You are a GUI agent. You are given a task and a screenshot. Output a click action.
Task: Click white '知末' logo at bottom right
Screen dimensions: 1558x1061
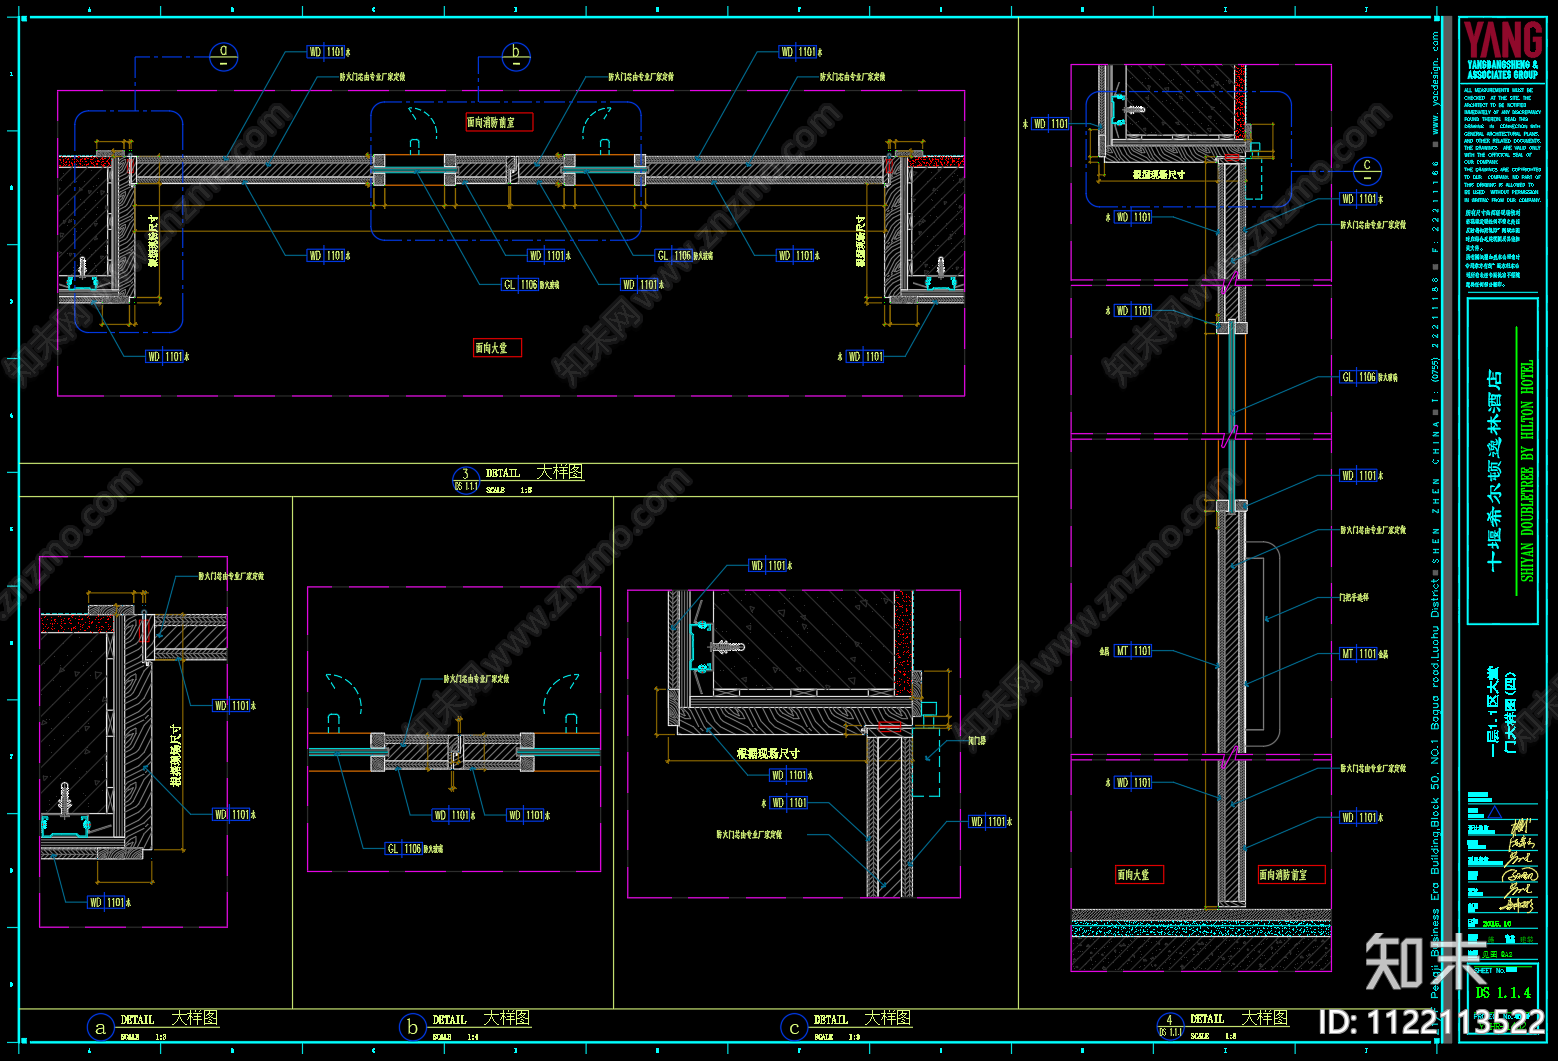[1427, 961]
